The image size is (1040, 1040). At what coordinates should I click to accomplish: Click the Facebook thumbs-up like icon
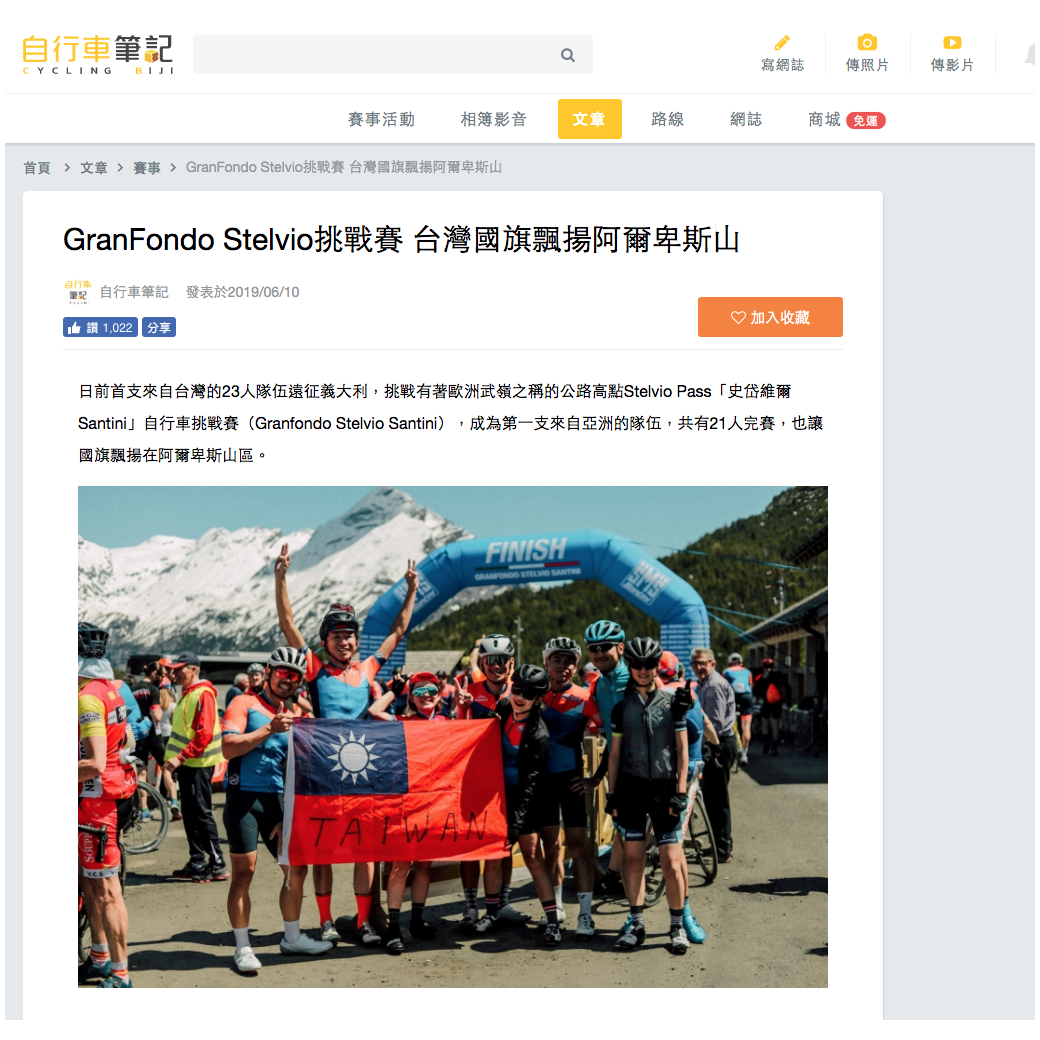click(74, 328)
